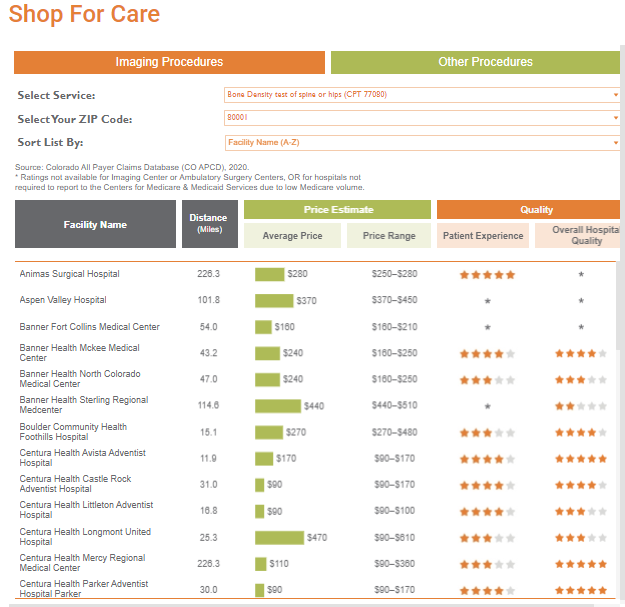625x607 pixels.
Task: Click the $470 average price bar for Longmont United
Action: [279, 538]
